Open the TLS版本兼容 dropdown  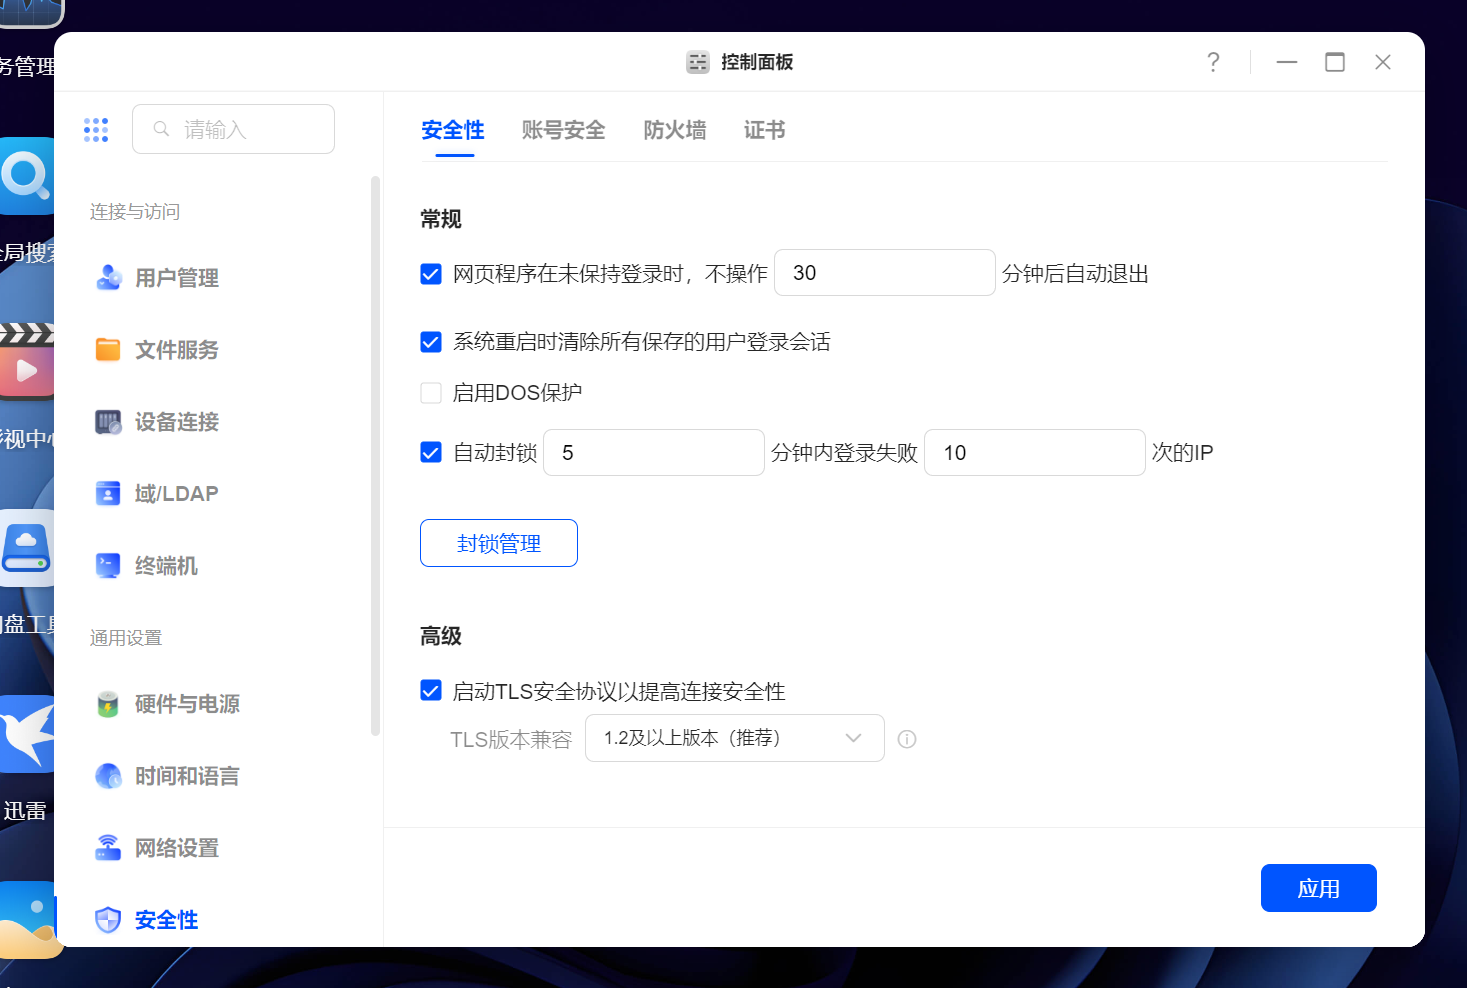(735, 738)
